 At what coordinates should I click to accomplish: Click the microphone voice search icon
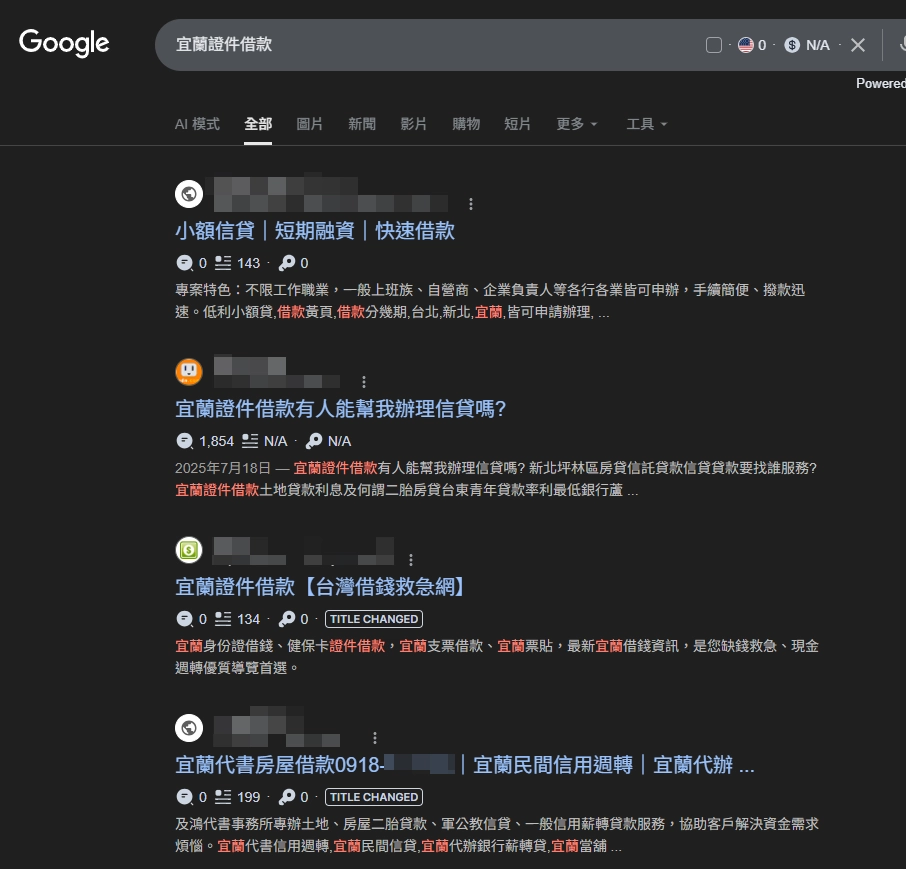[903, 44]
